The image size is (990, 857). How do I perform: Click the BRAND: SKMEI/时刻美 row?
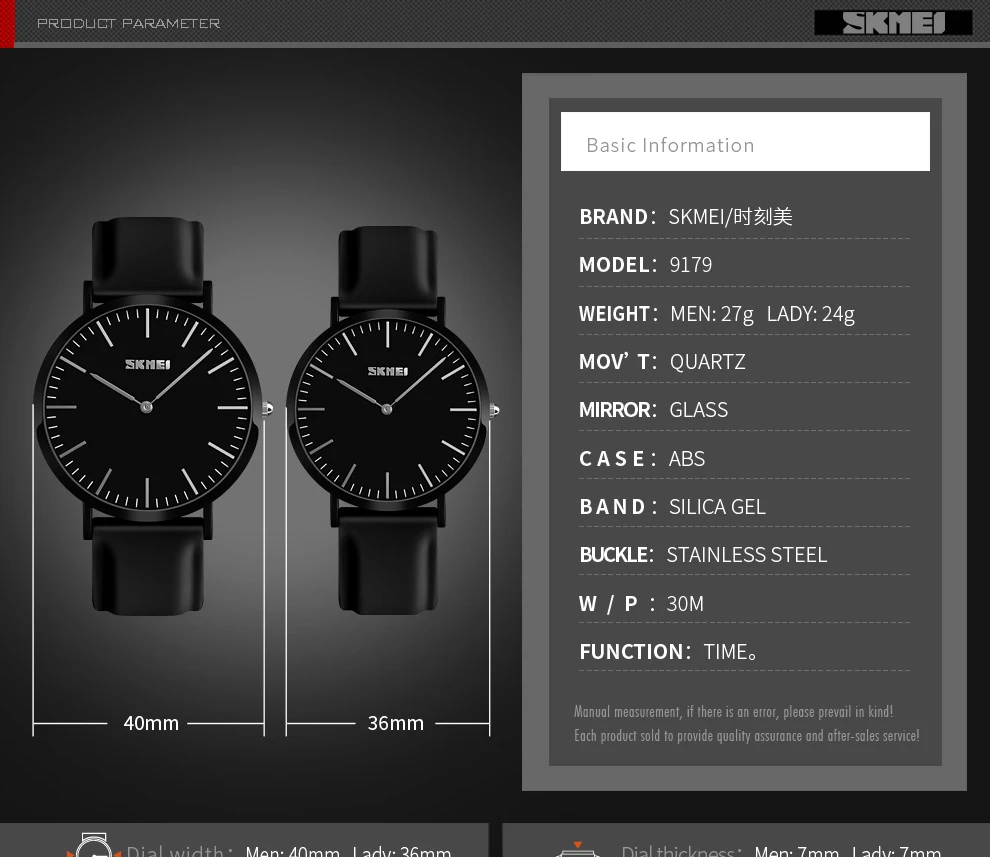[x=744, y=217]
